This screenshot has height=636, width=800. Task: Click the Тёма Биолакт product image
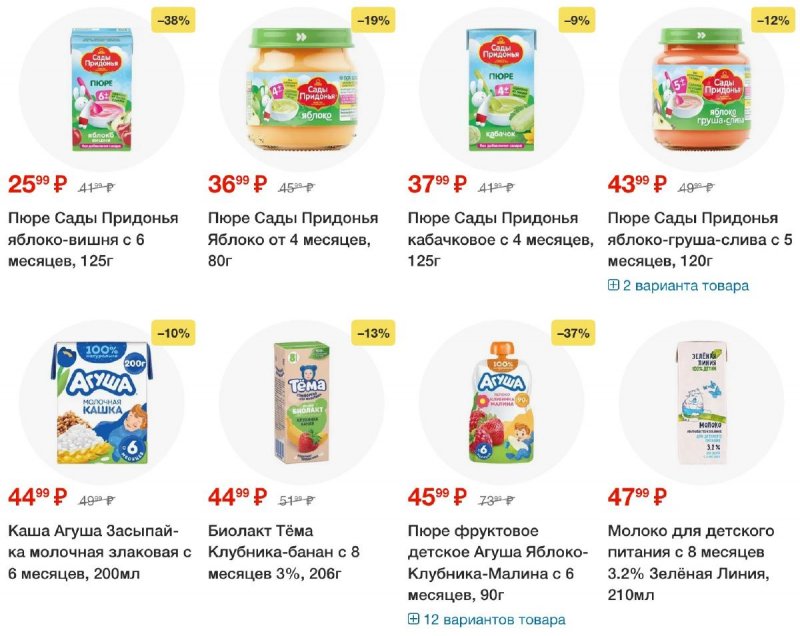point(301,403)
